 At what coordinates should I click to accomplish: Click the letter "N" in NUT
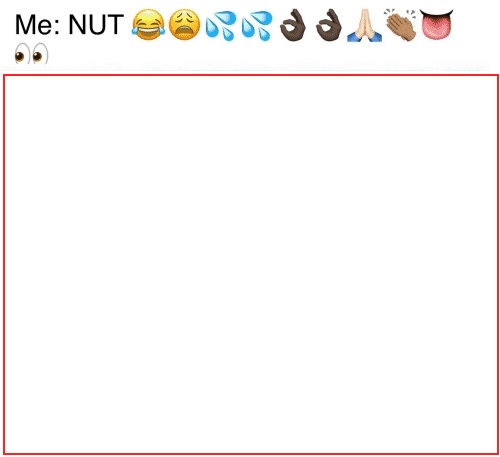[x=76, y=24]
